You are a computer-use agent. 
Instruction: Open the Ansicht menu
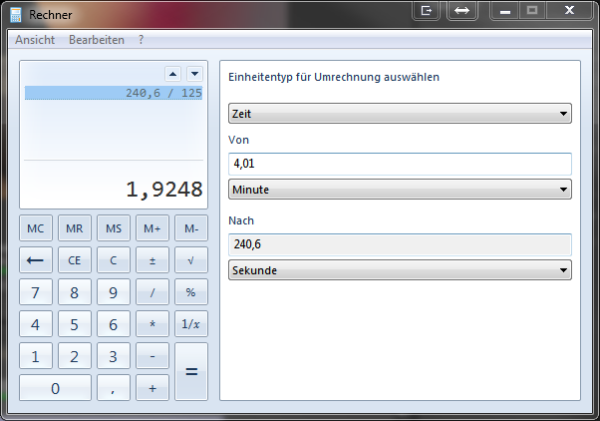point(35,40)
